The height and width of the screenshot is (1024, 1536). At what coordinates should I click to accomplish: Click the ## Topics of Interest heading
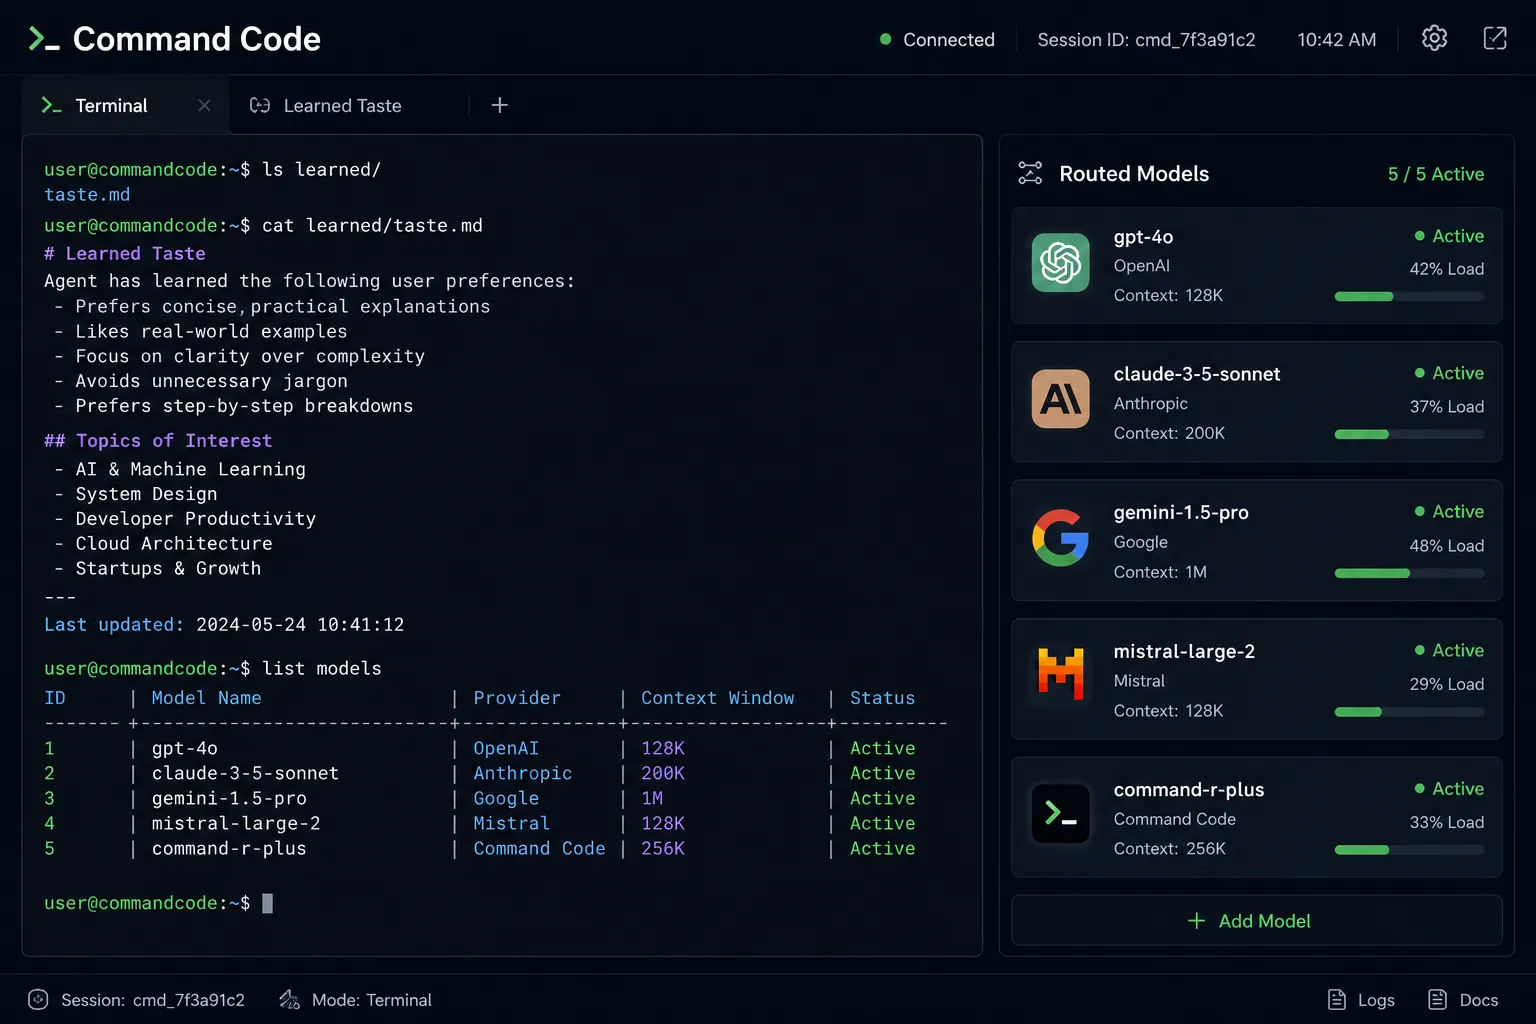pos(158,441)
